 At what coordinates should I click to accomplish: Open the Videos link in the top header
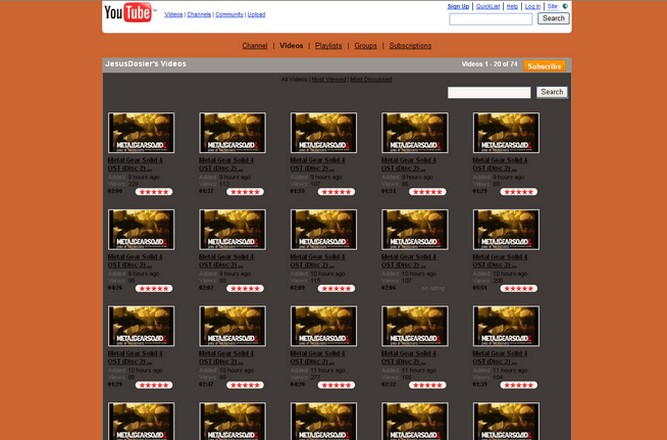tap(173, 14)
